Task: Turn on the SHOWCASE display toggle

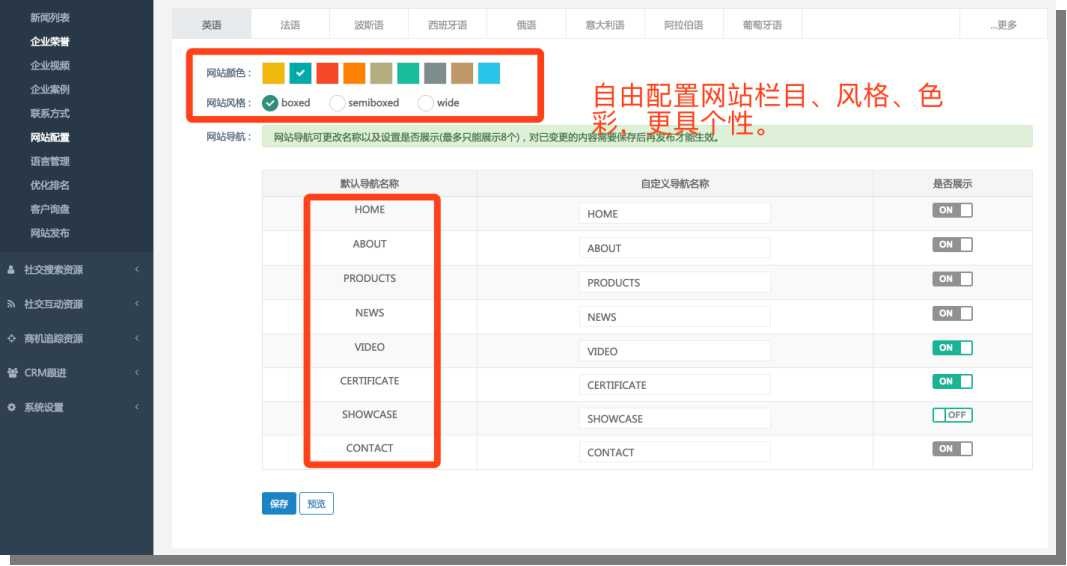Action: (x=952, y=415)
